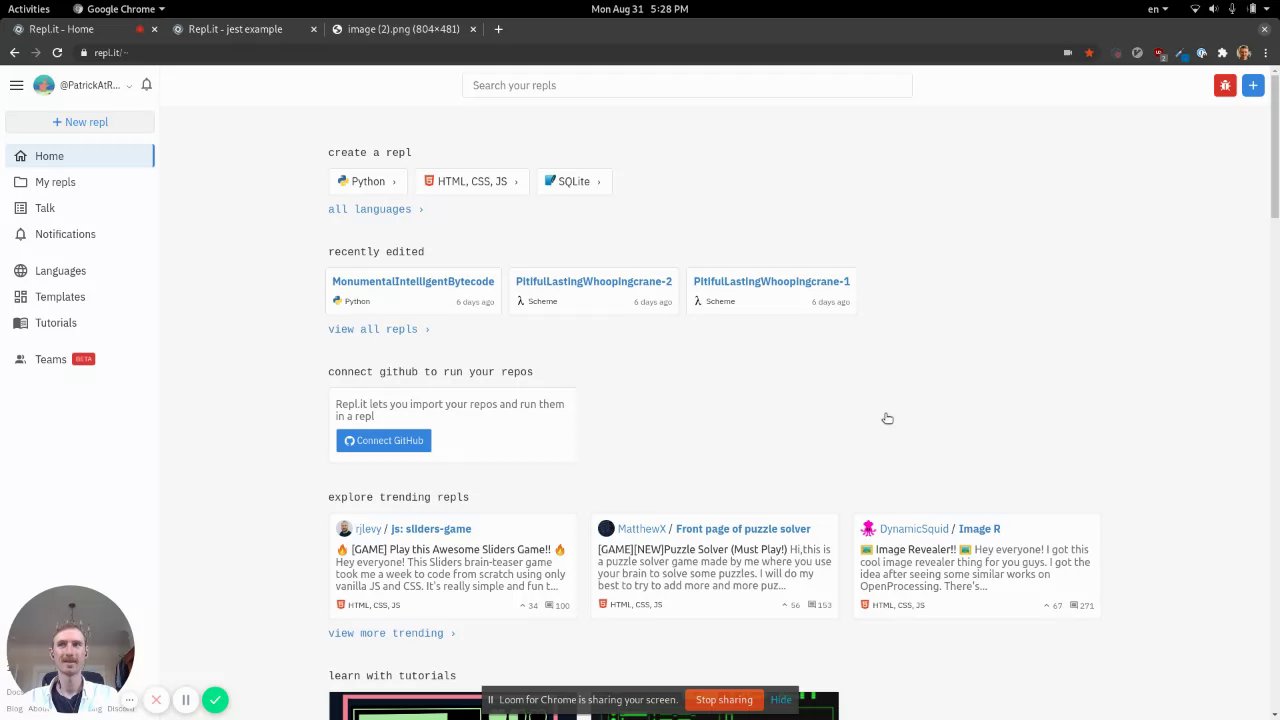Pause the Loom recording
1280x720 pixels.
click(185, 700)
